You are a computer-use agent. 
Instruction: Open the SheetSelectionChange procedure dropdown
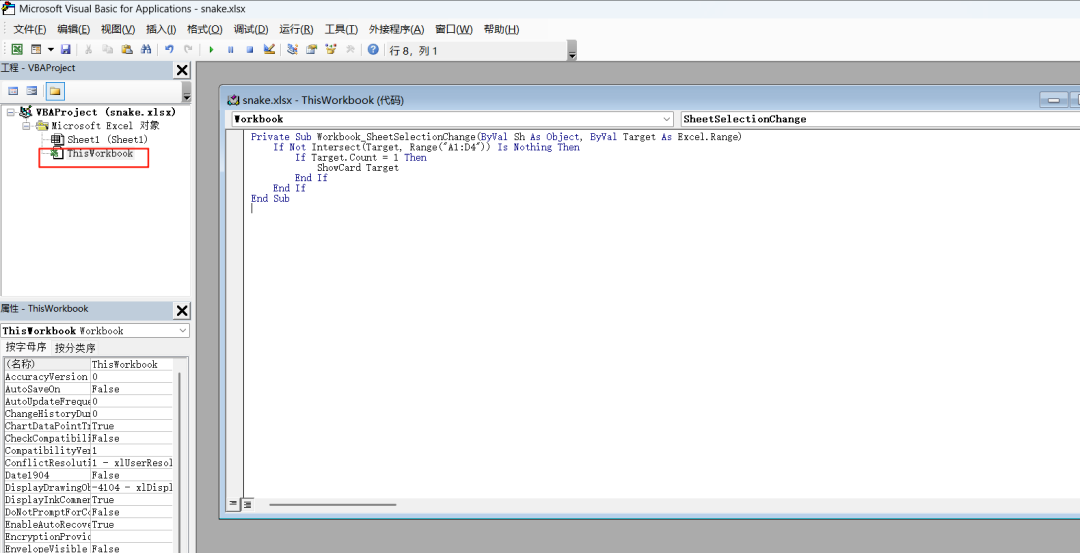880,119
